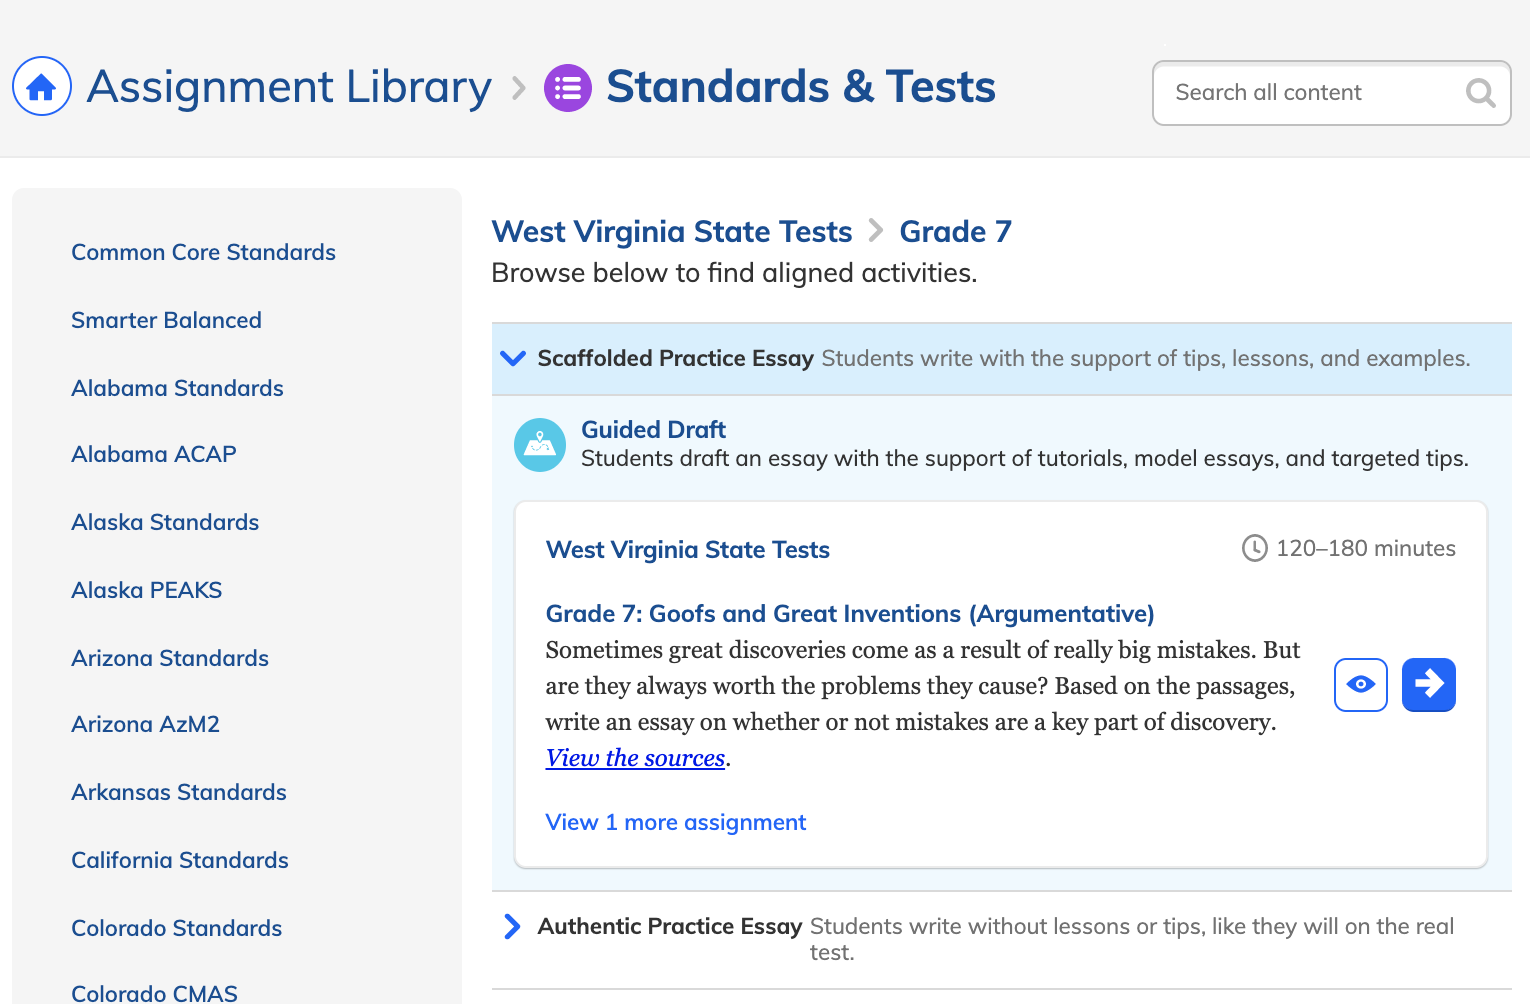Image resolution: width=1530 pixels, height=1004 pixels.
Task: Go to Assignment Library breadcrumb
Action: (289, 87)
